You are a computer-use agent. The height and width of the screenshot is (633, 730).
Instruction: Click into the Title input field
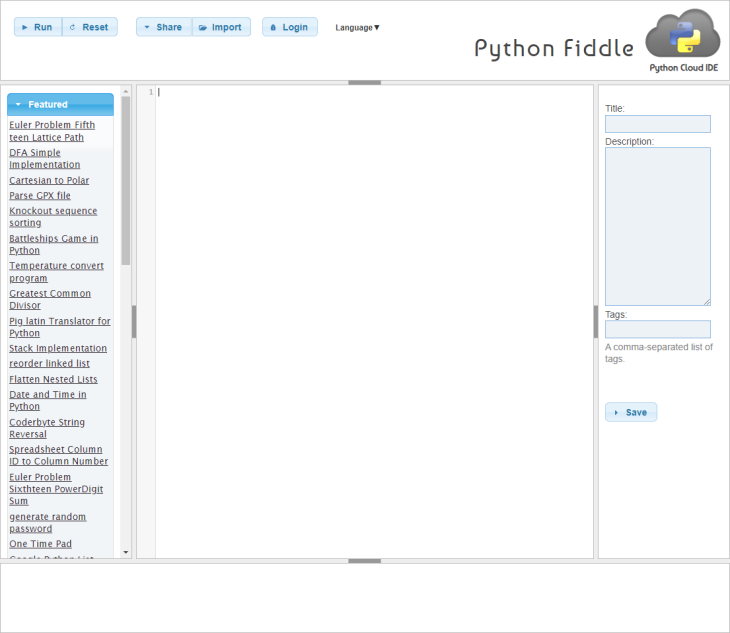[657, 124]
